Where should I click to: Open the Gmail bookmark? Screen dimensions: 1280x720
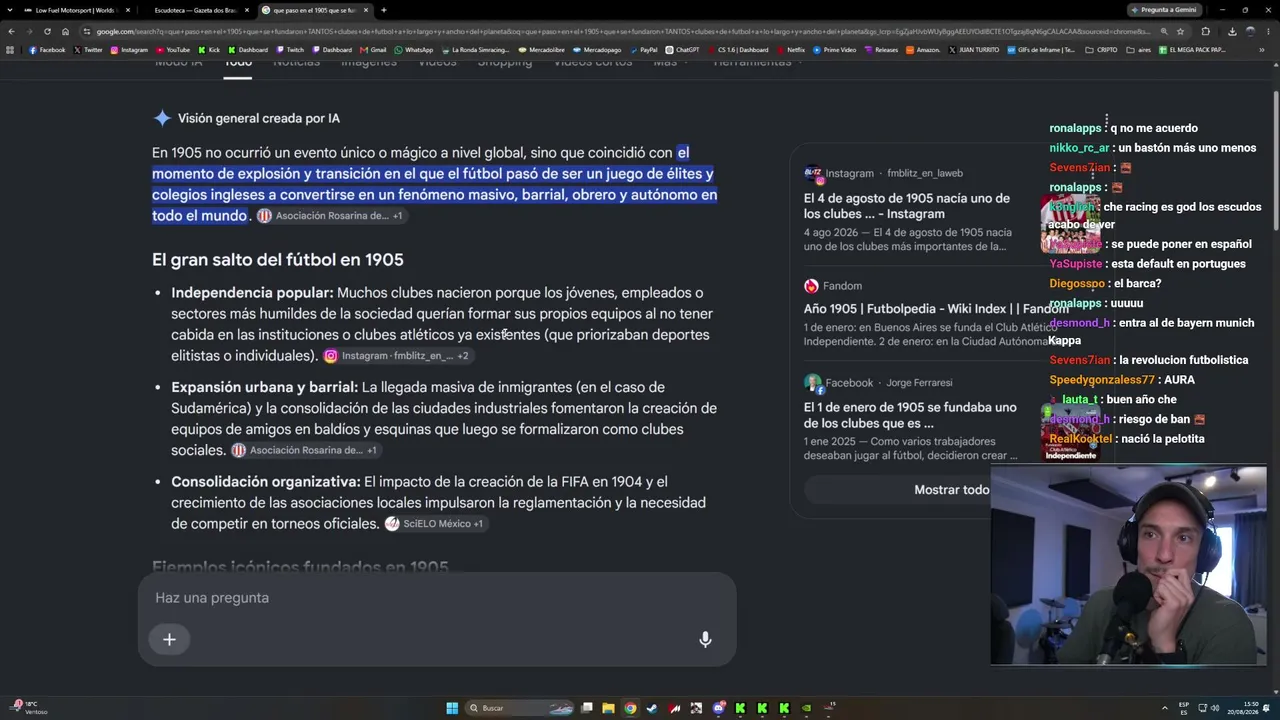pyautogui.click(x=373, y=50)
